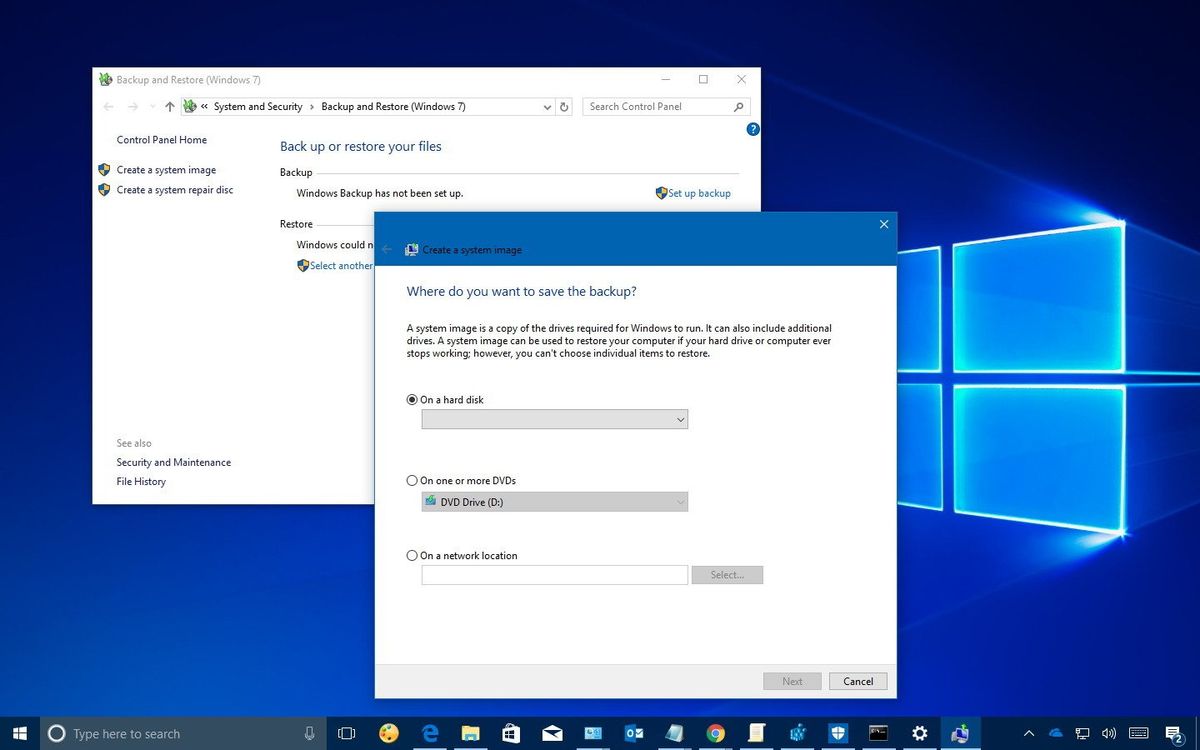Click System and Security in the breadcrumb
Image resolution: width=1200 pixels, height=750 pixels.
click(258, 106)
